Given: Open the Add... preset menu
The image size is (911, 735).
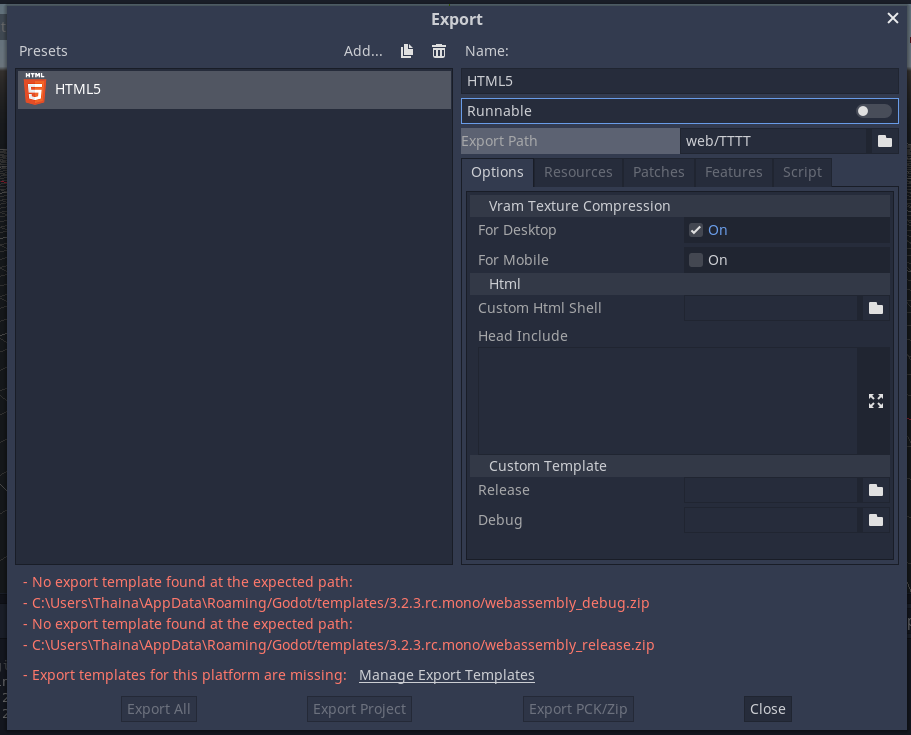Looking at the screenshot, I should [363, 50].
